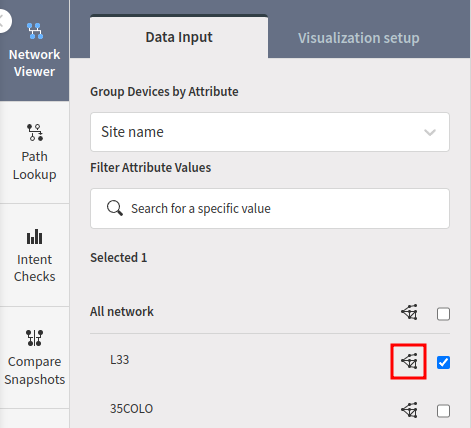
Task: Click the All network row label
Action: pyautogui.click(x=122, y=312)
